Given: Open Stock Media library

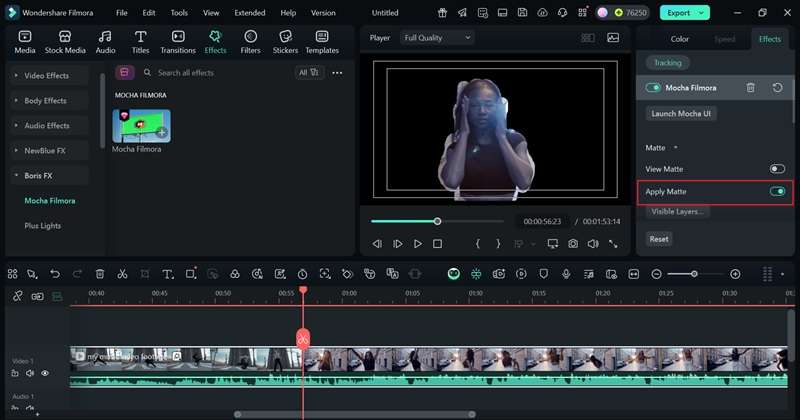Looking at the screenshot, I should [x=65, y=42].
